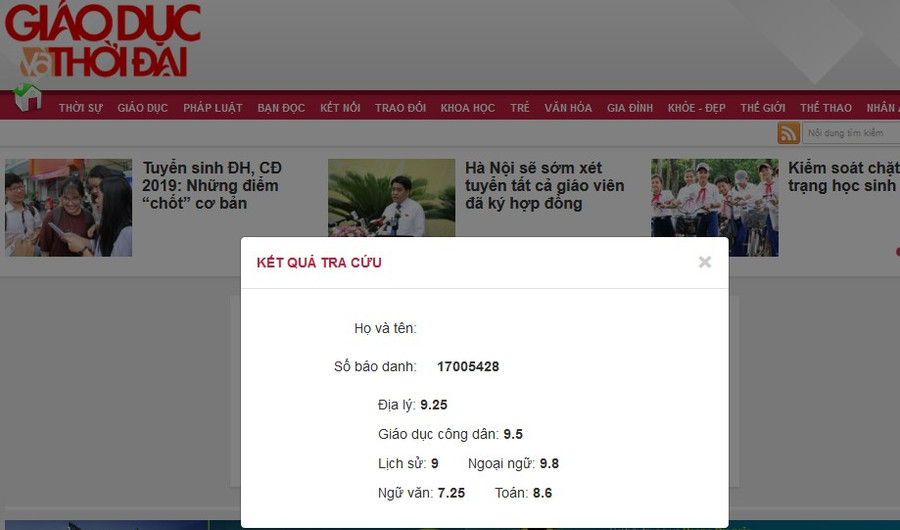Close the Kết quả tra cứu dialog

(705, 262)
